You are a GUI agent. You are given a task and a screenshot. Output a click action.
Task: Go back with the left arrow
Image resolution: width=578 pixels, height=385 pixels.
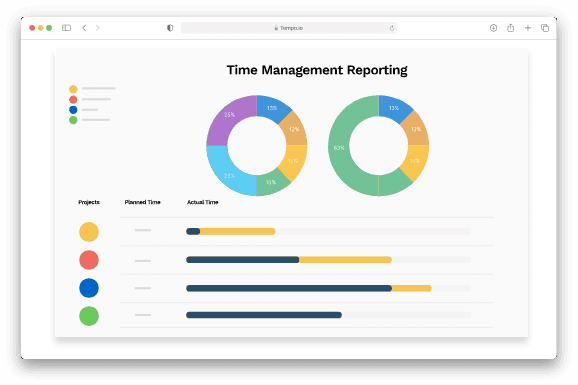(x=84, y=28)
